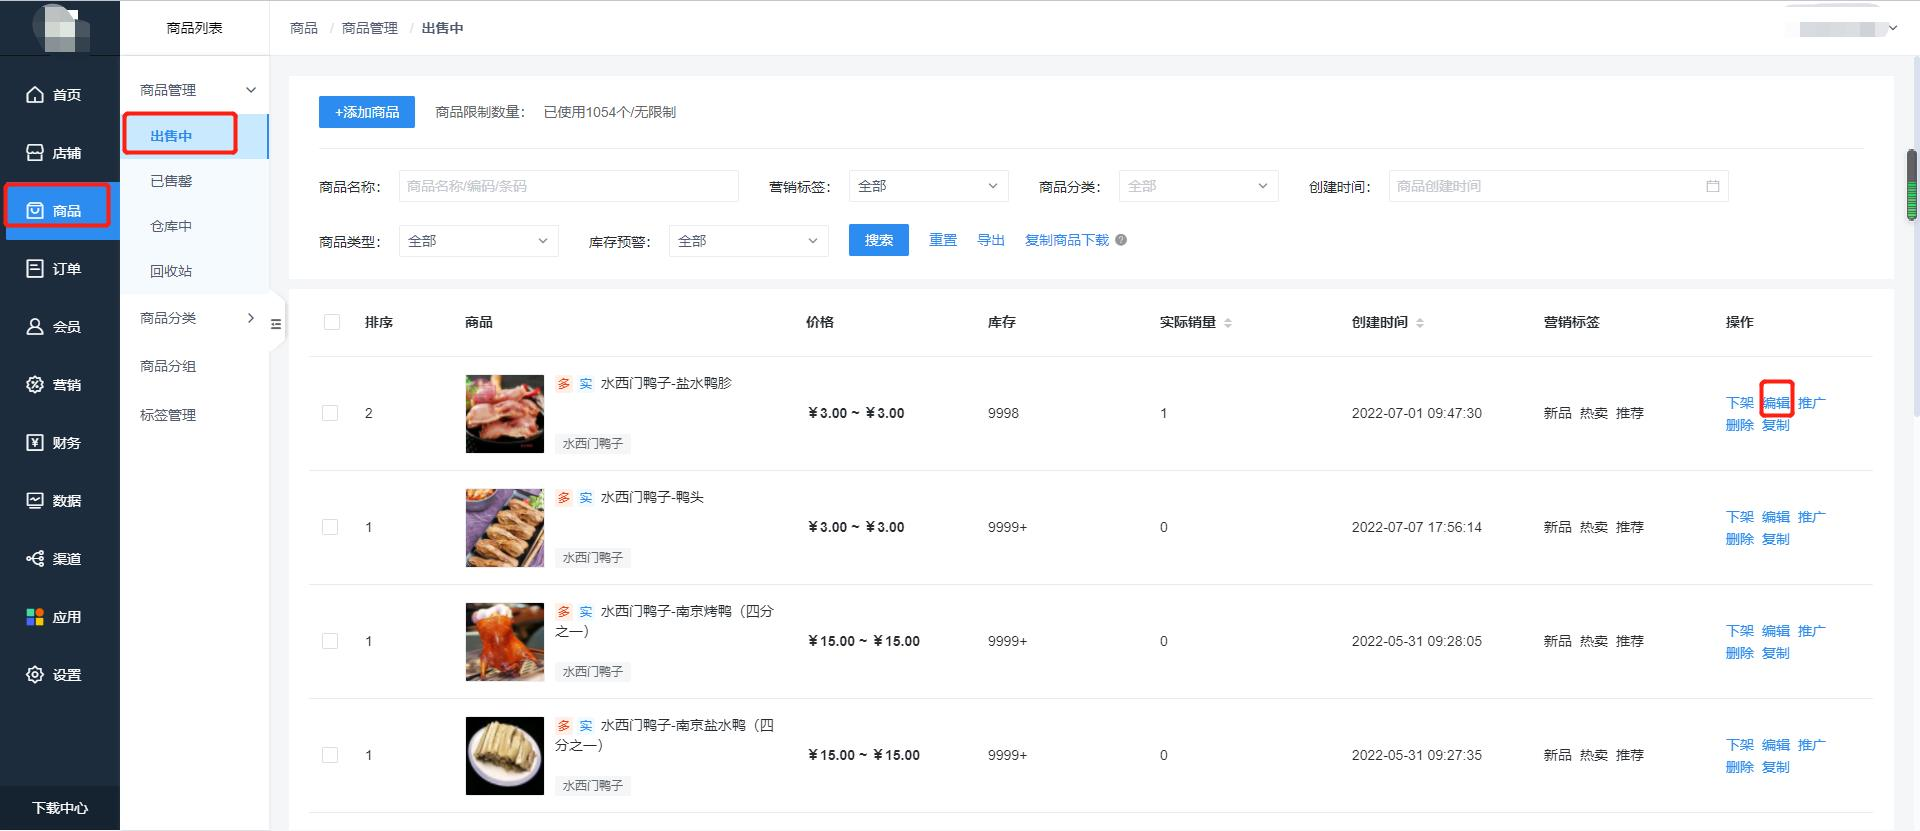Viewport: 1920px width, 831px height.
Task: Click the 商品名称 search input field
Action: 568,186
